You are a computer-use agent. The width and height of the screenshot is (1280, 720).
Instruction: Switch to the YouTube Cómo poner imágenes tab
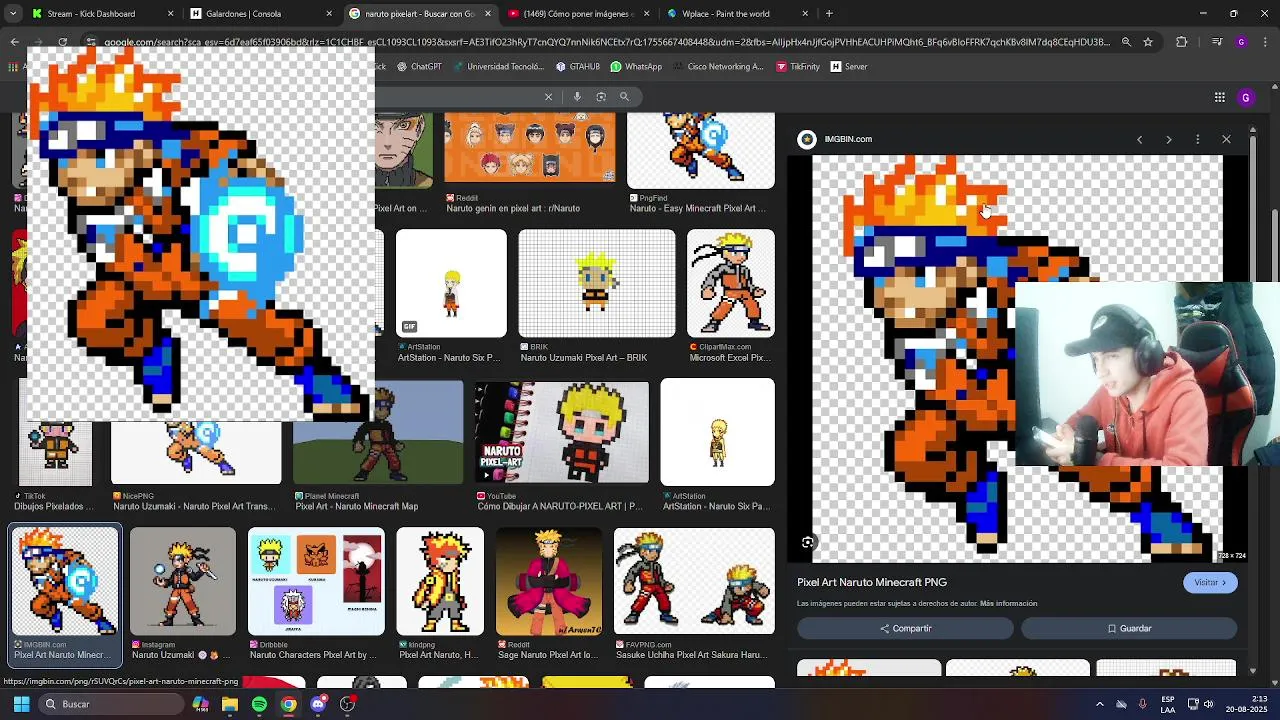577,14
